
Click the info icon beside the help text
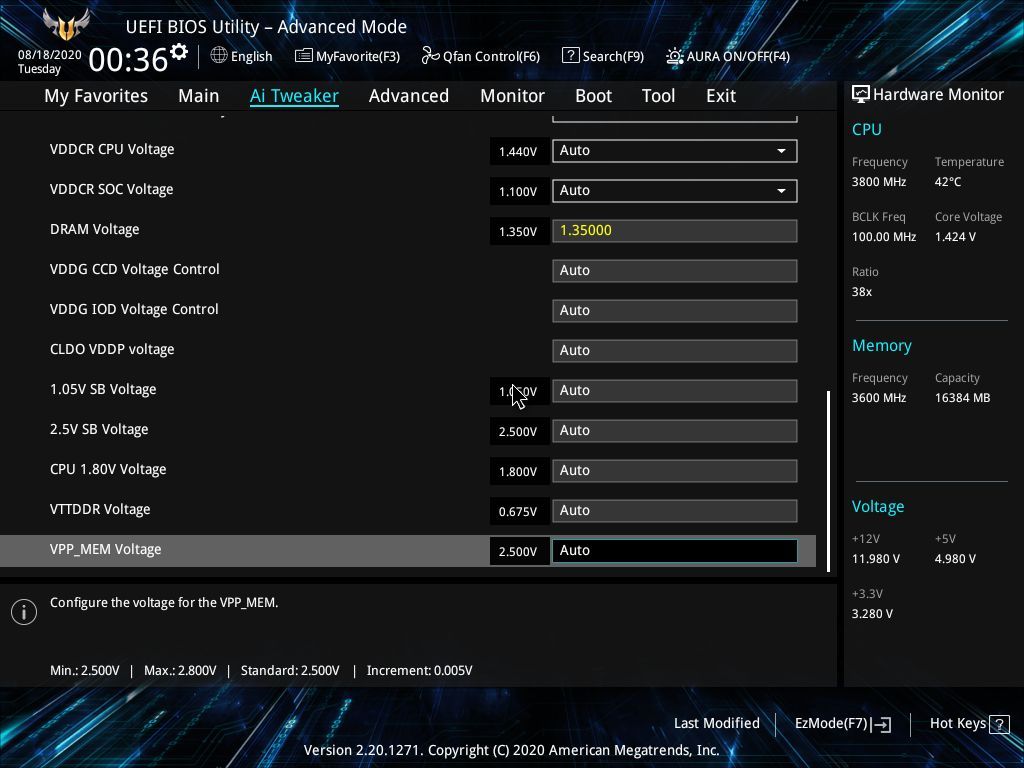tap(24, 612)
